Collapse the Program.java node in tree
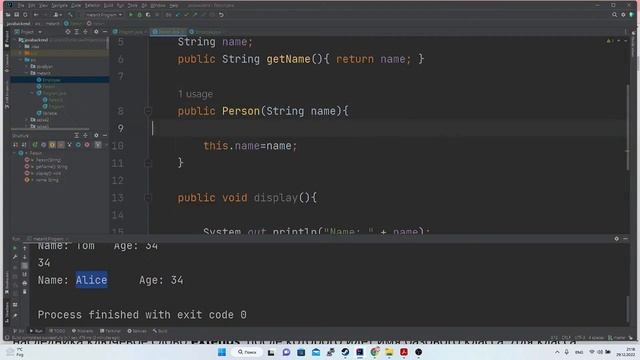The width and height of the screenshot is (640, 360). pyautogui.click(x=32, y=93)
